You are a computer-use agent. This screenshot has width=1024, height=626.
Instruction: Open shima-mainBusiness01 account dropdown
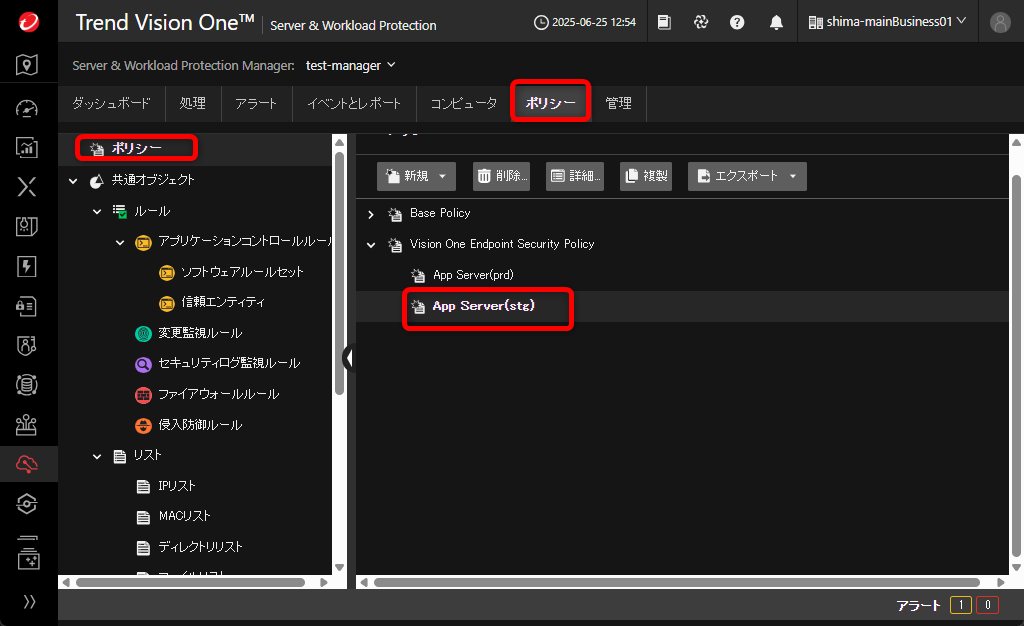pyautogui.click(x=888, y=22)
